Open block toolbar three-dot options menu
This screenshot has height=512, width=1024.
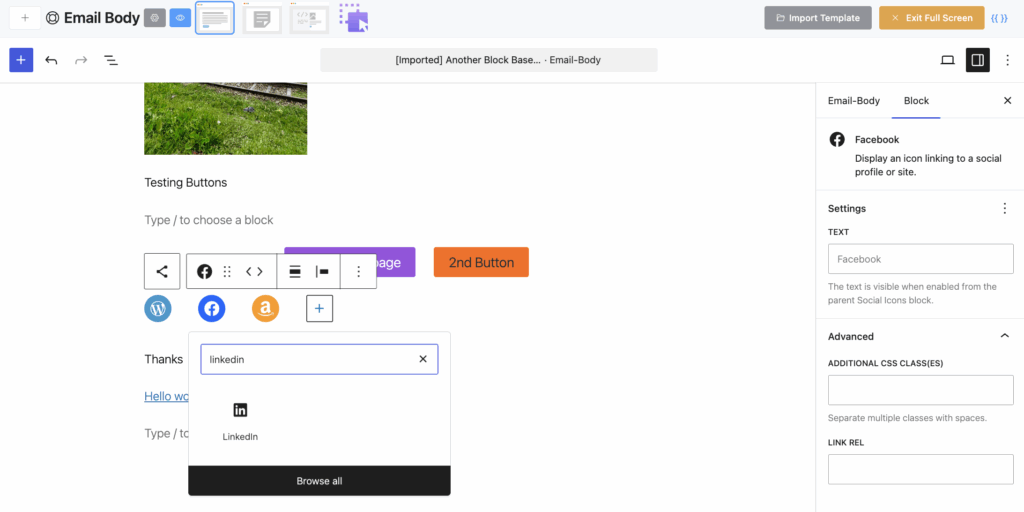(x=359, y=271)
